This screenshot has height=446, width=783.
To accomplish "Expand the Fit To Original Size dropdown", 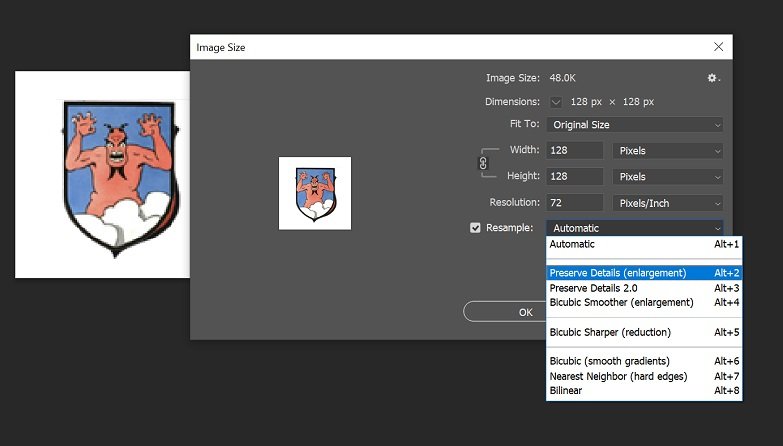I will [x=634, y=125].
